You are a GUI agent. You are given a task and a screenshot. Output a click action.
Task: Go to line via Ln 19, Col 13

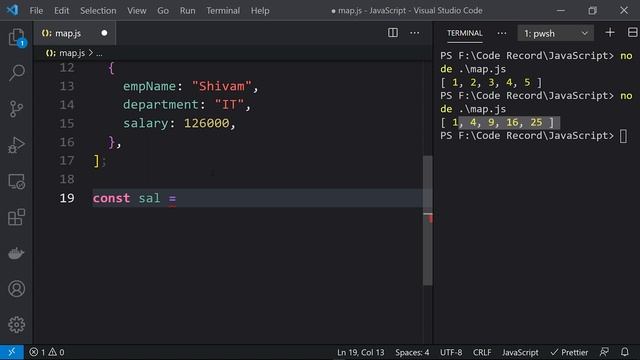click(x=361, y=352)
